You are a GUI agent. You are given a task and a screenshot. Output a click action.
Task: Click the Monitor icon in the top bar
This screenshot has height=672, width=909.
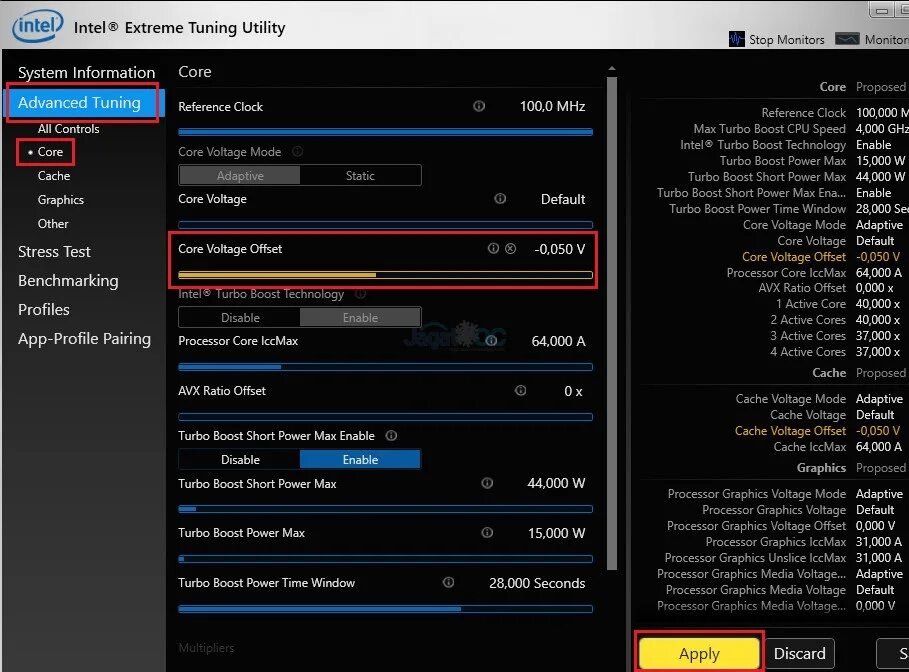tap(847, 39)
